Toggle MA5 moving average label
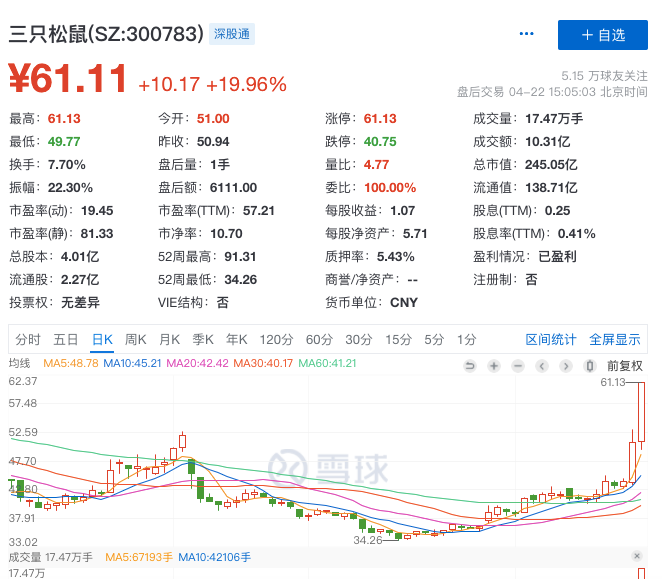The height and width of the screenshot is (579, 662). tap(71, 363)
